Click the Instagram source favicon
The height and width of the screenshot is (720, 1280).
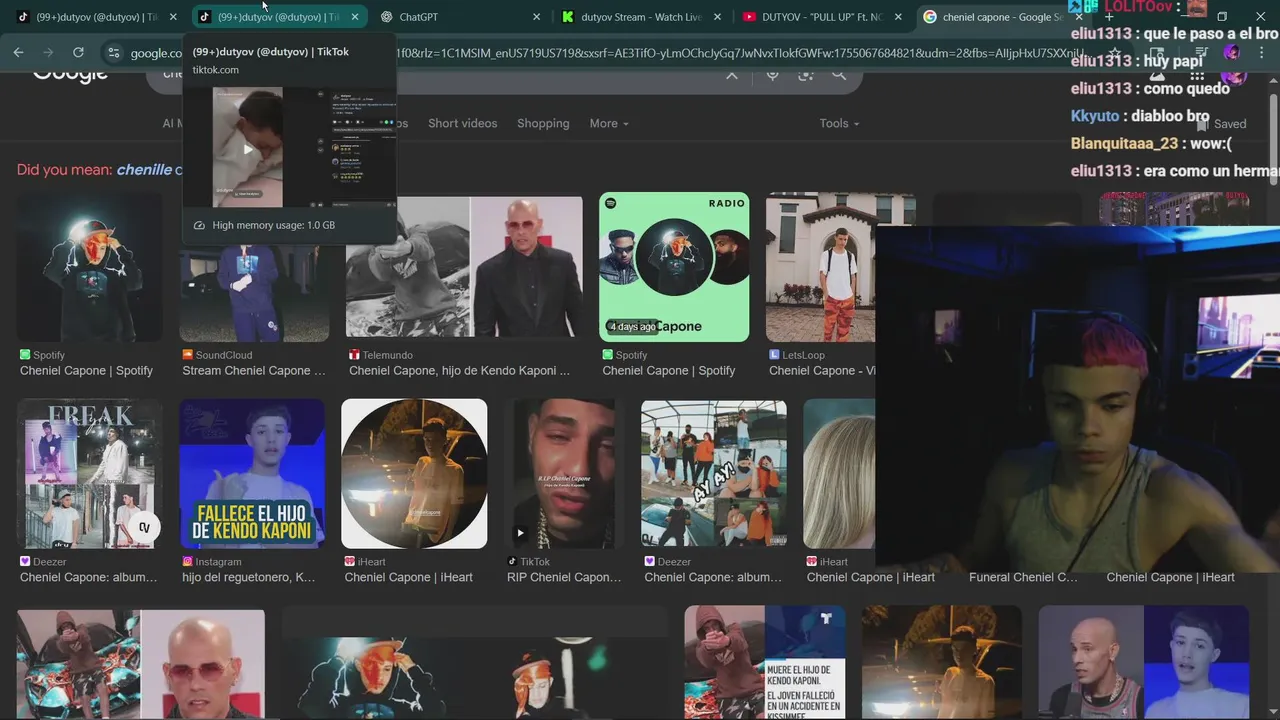[187, 562]
